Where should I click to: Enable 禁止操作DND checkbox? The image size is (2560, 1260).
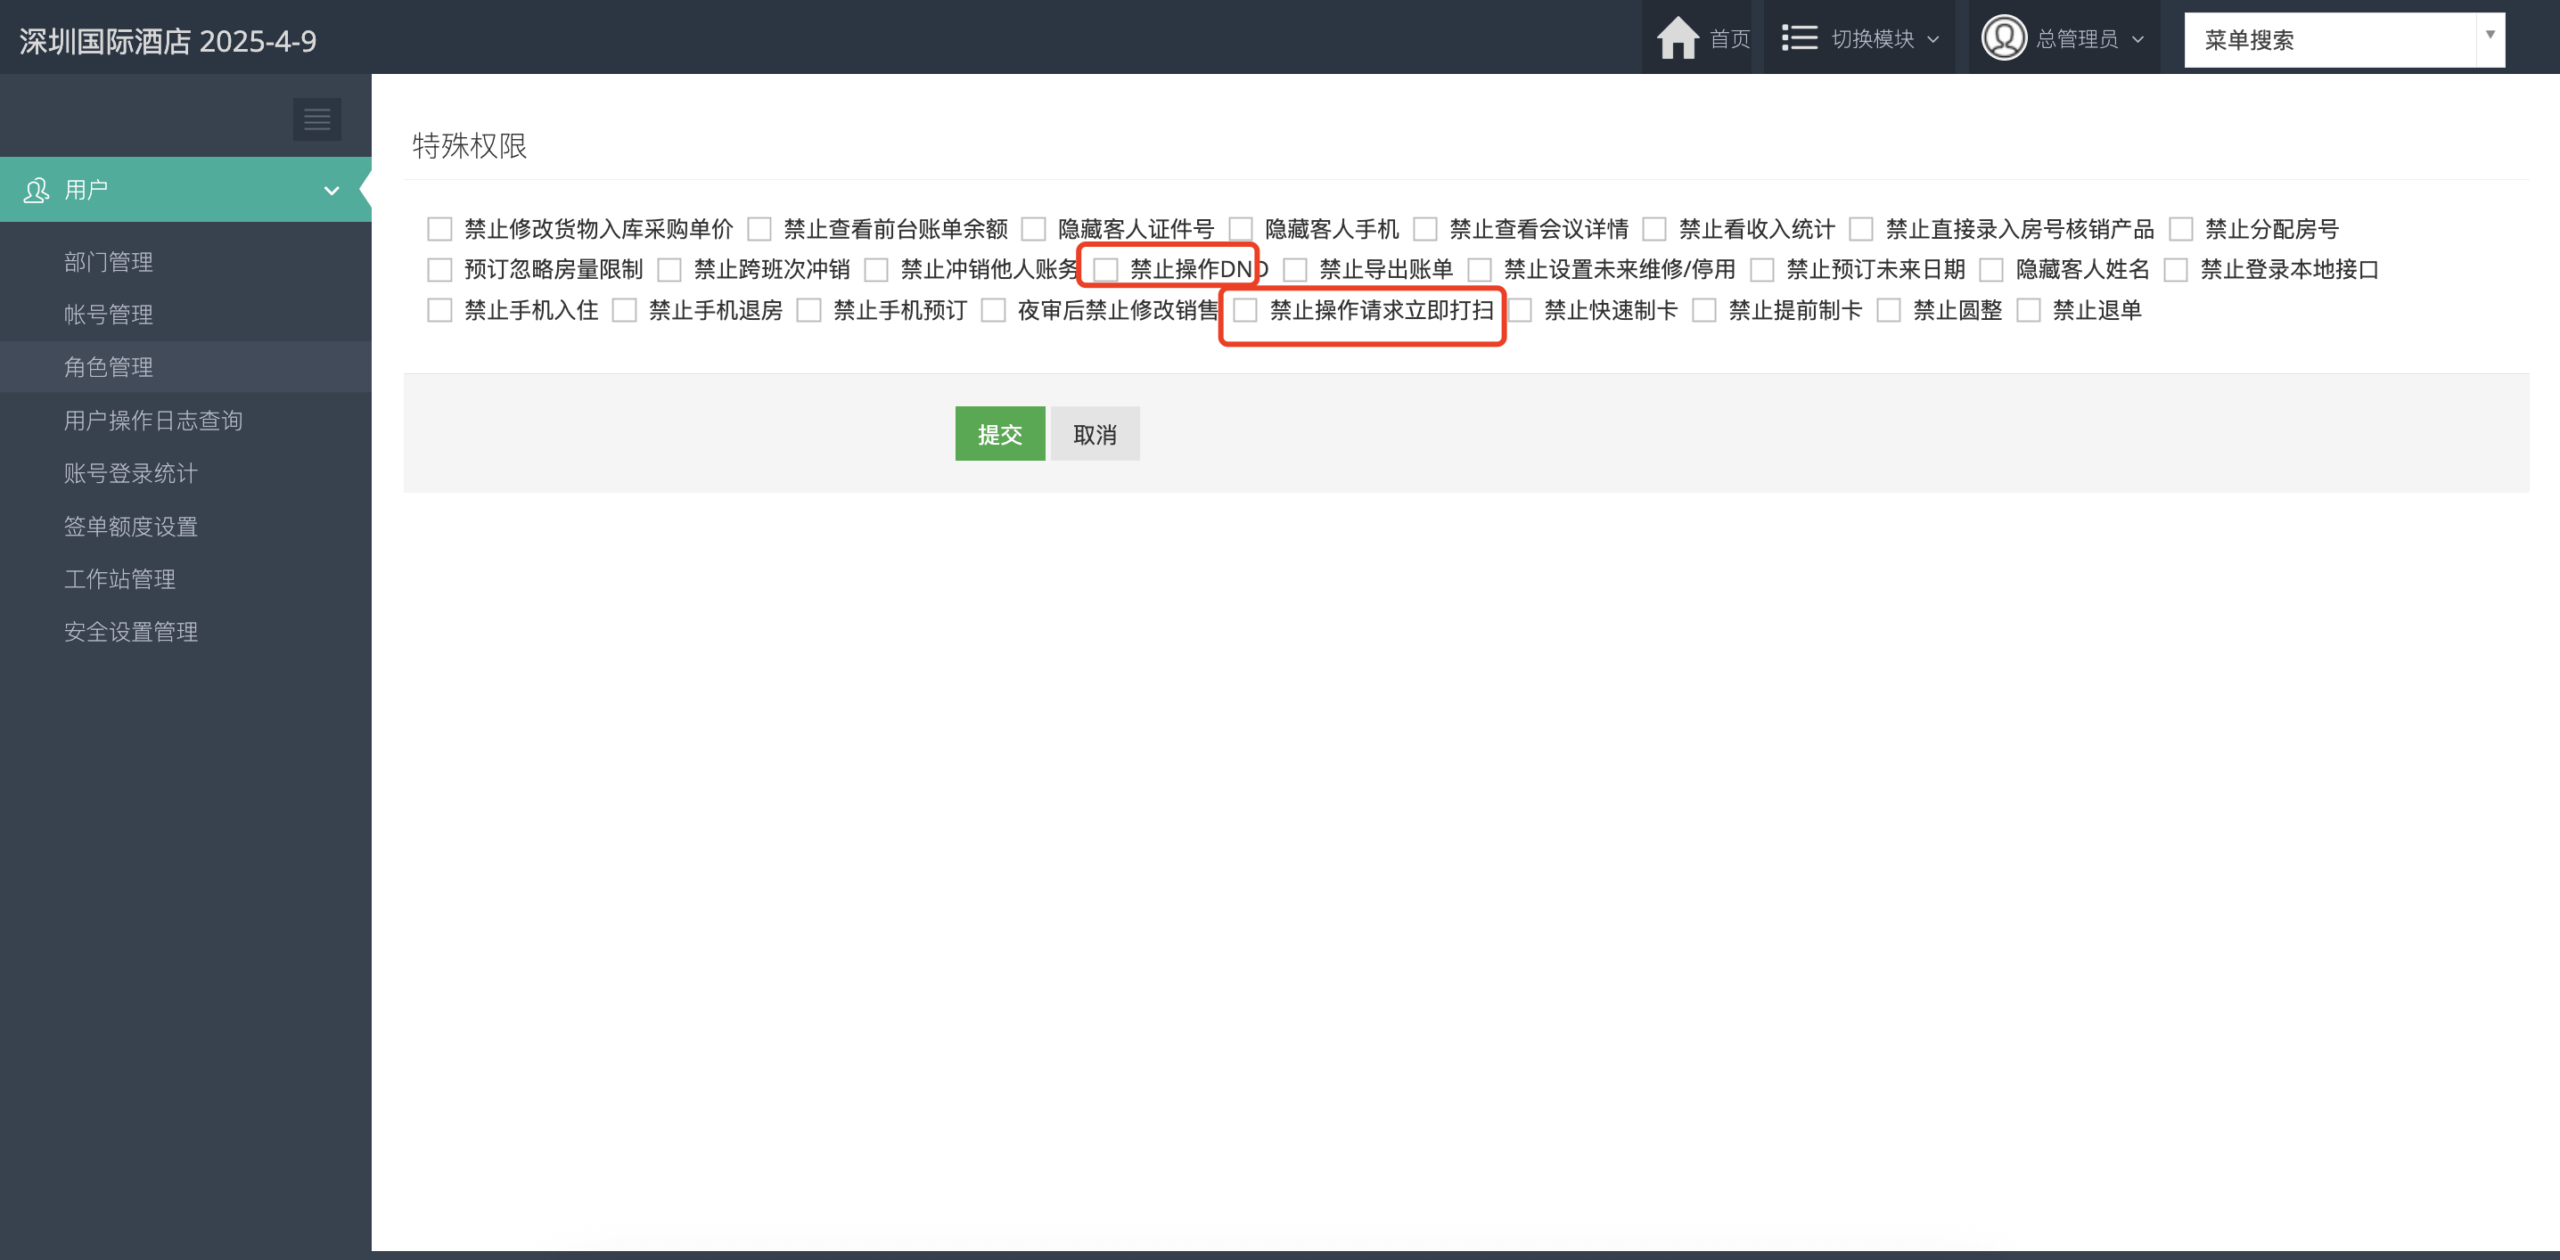click(x=1105, y=270)
